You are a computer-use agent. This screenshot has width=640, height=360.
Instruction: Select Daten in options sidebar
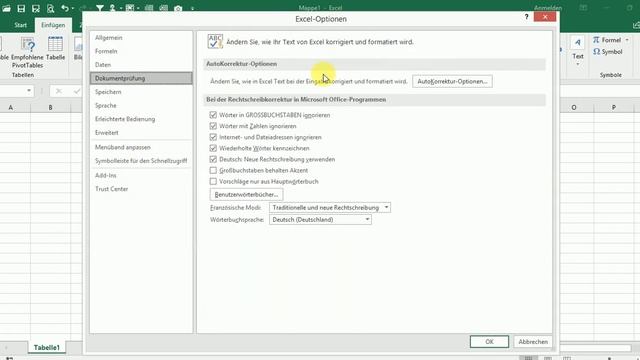(141, 64)
